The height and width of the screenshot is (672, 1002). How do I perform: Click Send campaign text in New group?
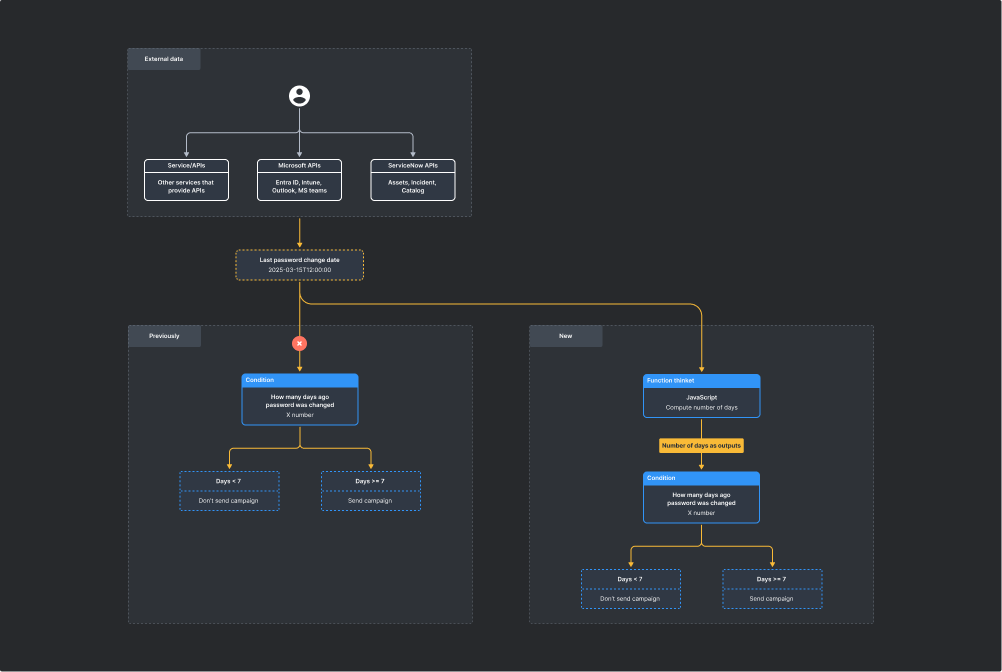pyautogui.click(x=772, y=598)
